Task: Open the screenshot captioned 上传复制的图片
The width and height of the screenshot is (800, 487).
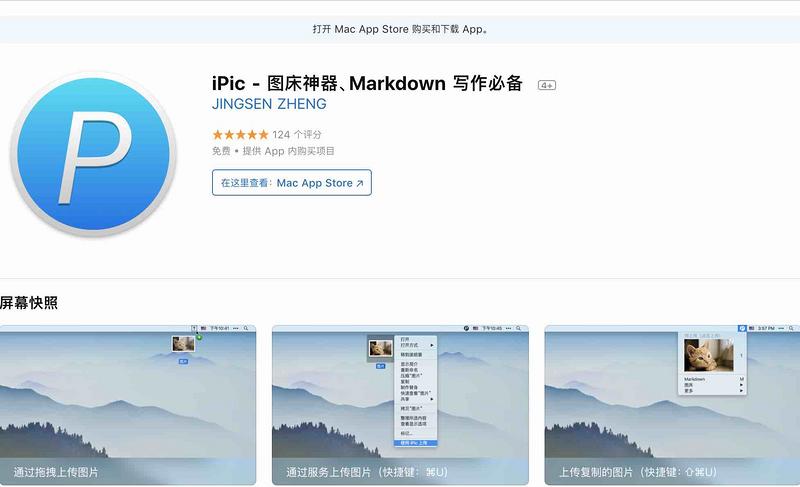Action: click(x=672, y=405)
